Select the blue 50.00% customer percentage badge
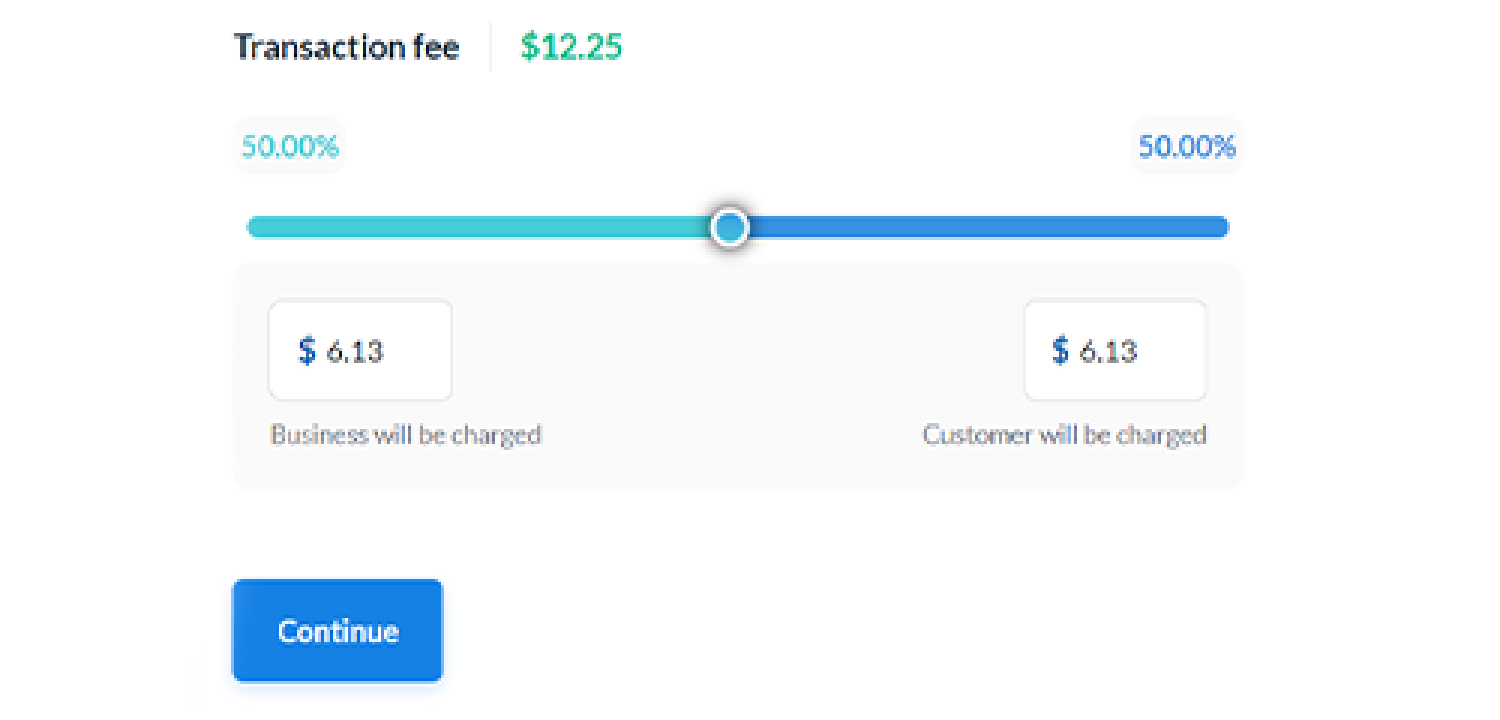The width and height of the screenshot is (1500, 720). tap(1187, 147)
